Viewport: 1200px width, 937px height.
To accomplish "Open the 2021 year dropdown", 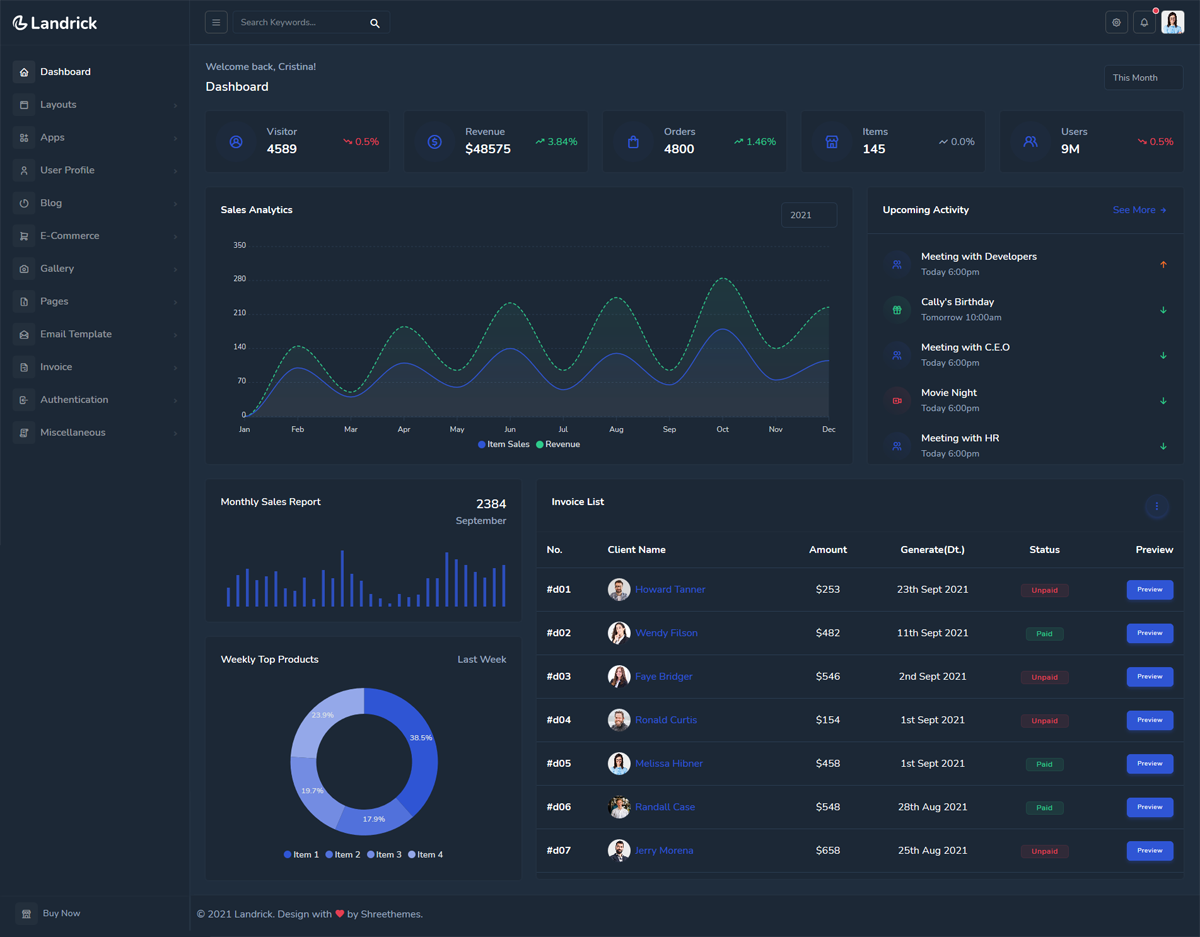I will point(808,215).
